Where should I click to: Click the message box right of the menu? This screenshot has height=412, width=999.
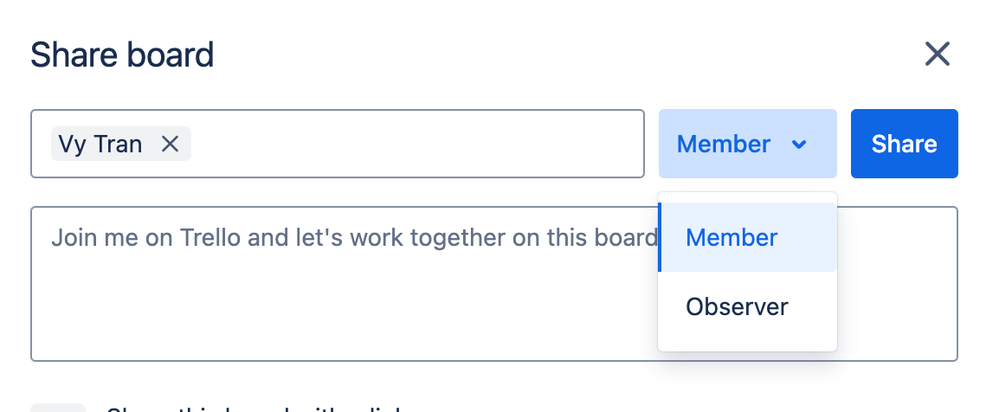click(897, 284)
